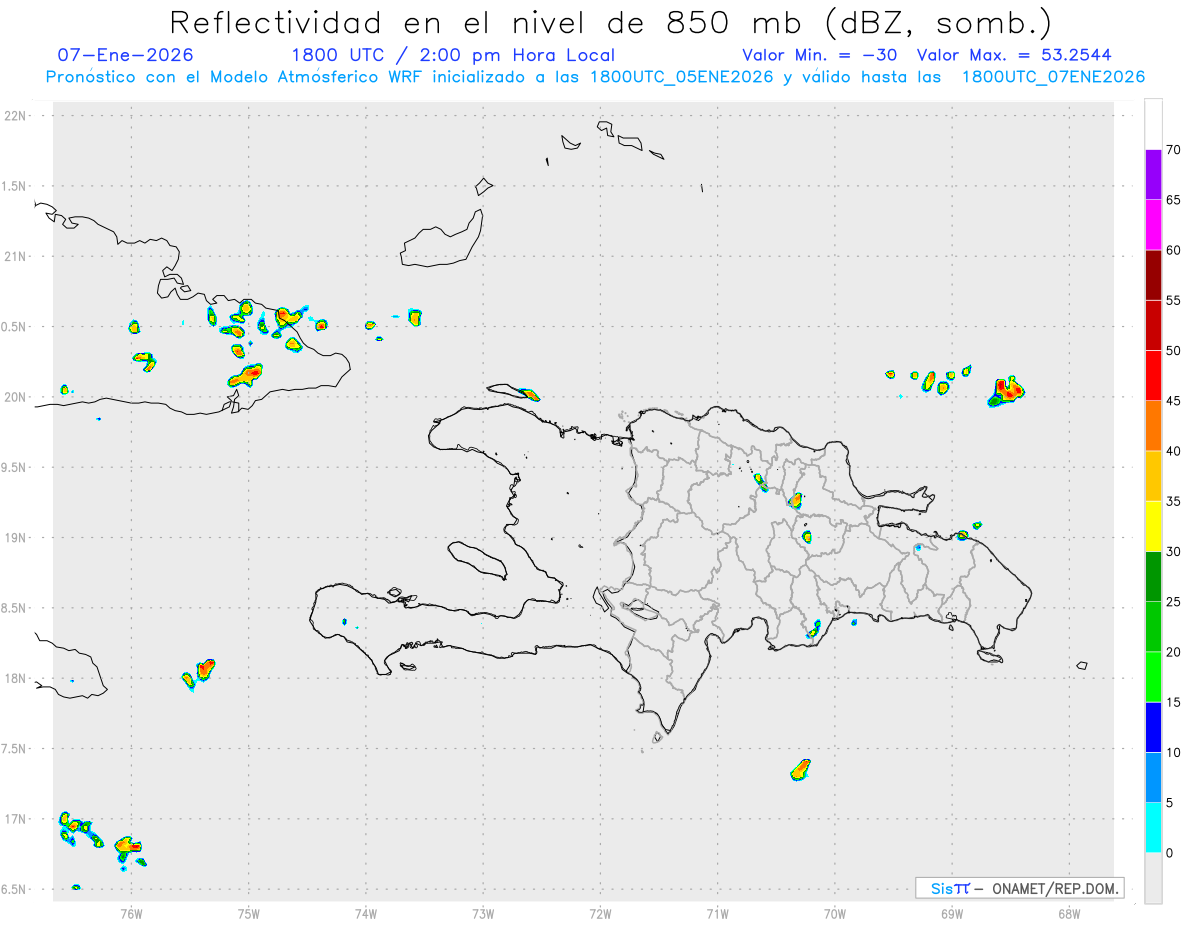Click the 'Valor Max. = 53.2544' text
The image size is (1200, 927).
1014,55
